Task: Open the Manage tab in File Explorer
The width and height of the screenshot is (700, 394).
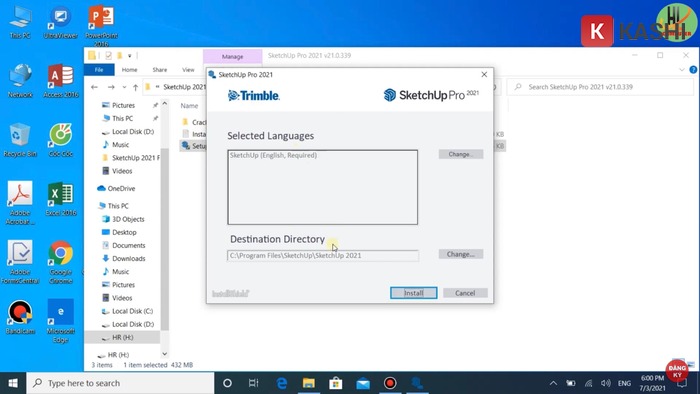Action: tap(233, 57)
